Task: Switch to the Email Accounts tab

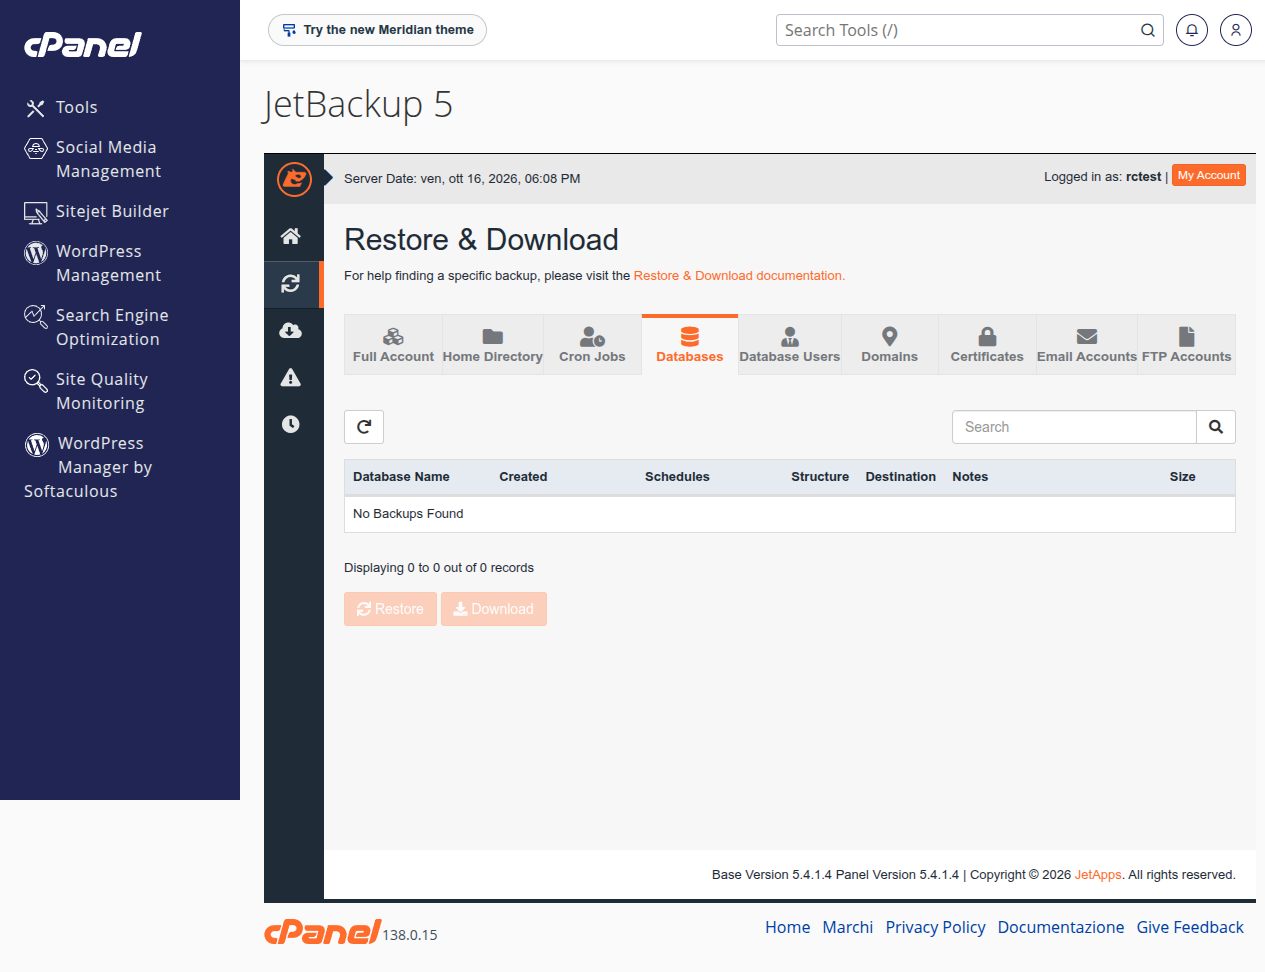Action: (1087, 345)
